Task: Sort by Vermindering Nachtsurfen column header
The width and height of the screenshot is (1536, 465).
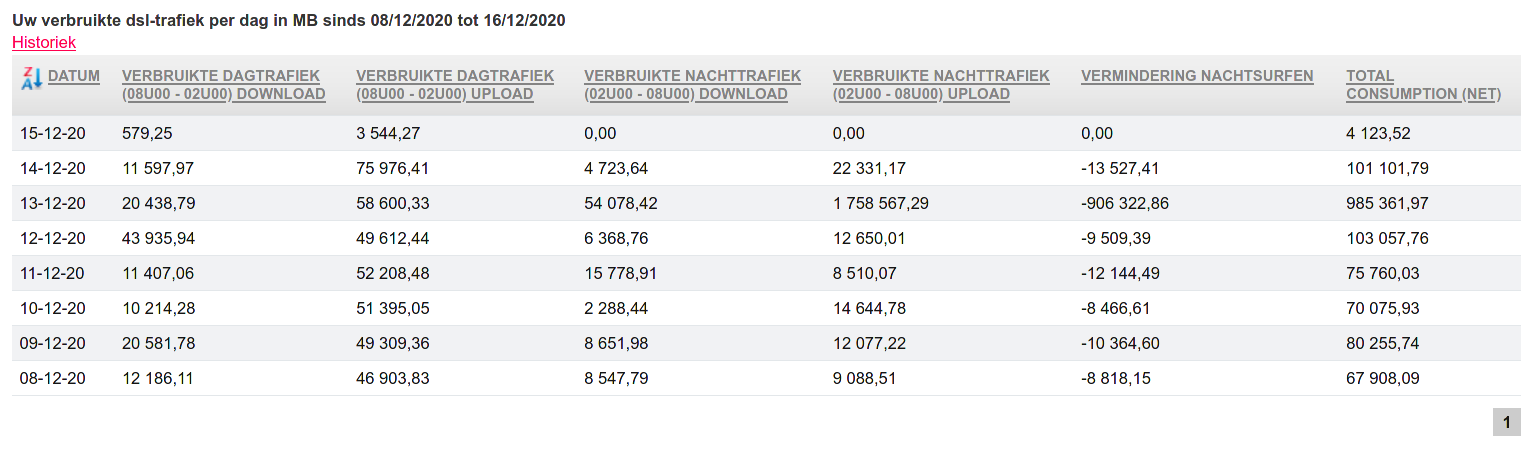Action: (1197, 76)
